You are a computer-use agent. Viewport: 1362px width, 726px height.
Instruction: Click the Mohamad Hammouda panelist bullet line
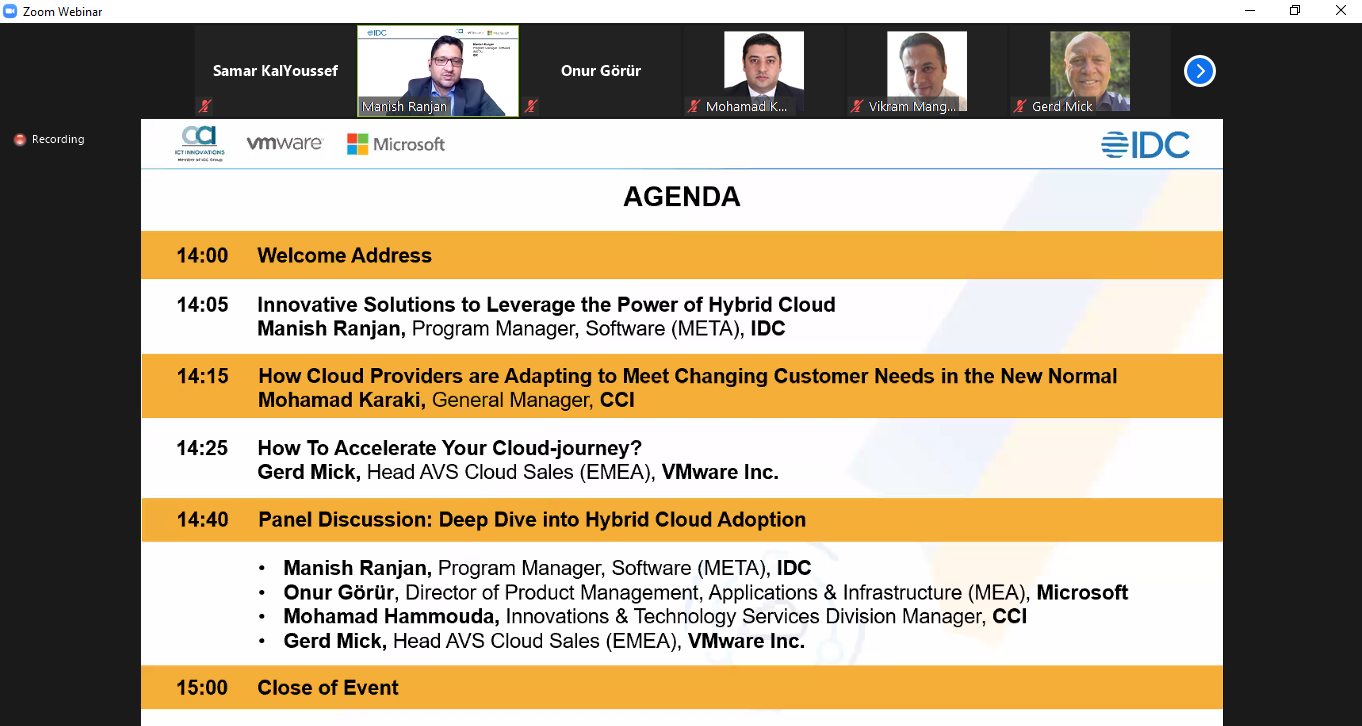tap(655, 617)
